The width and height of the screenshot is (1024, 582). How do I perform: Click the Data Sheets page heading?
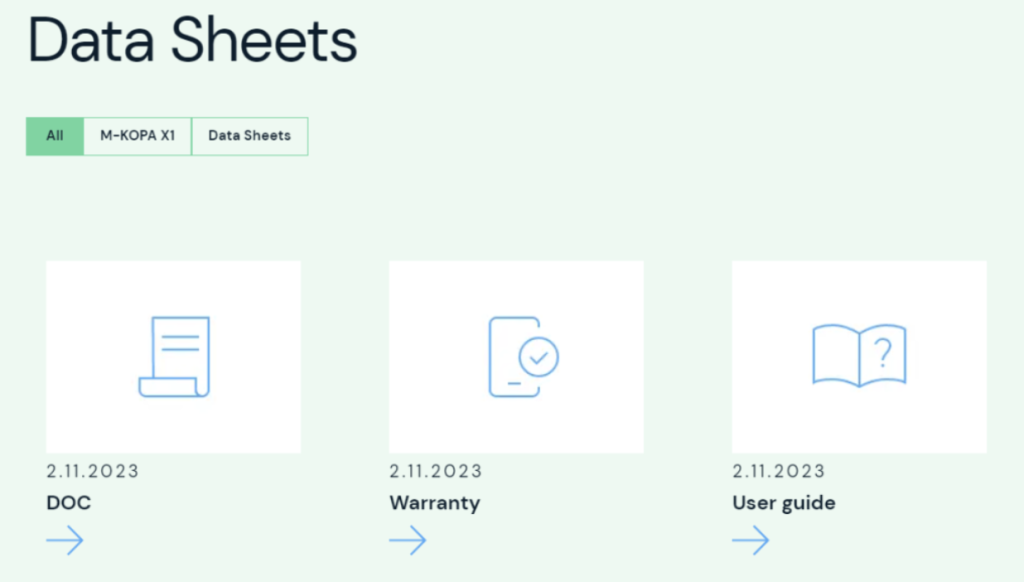192,40
